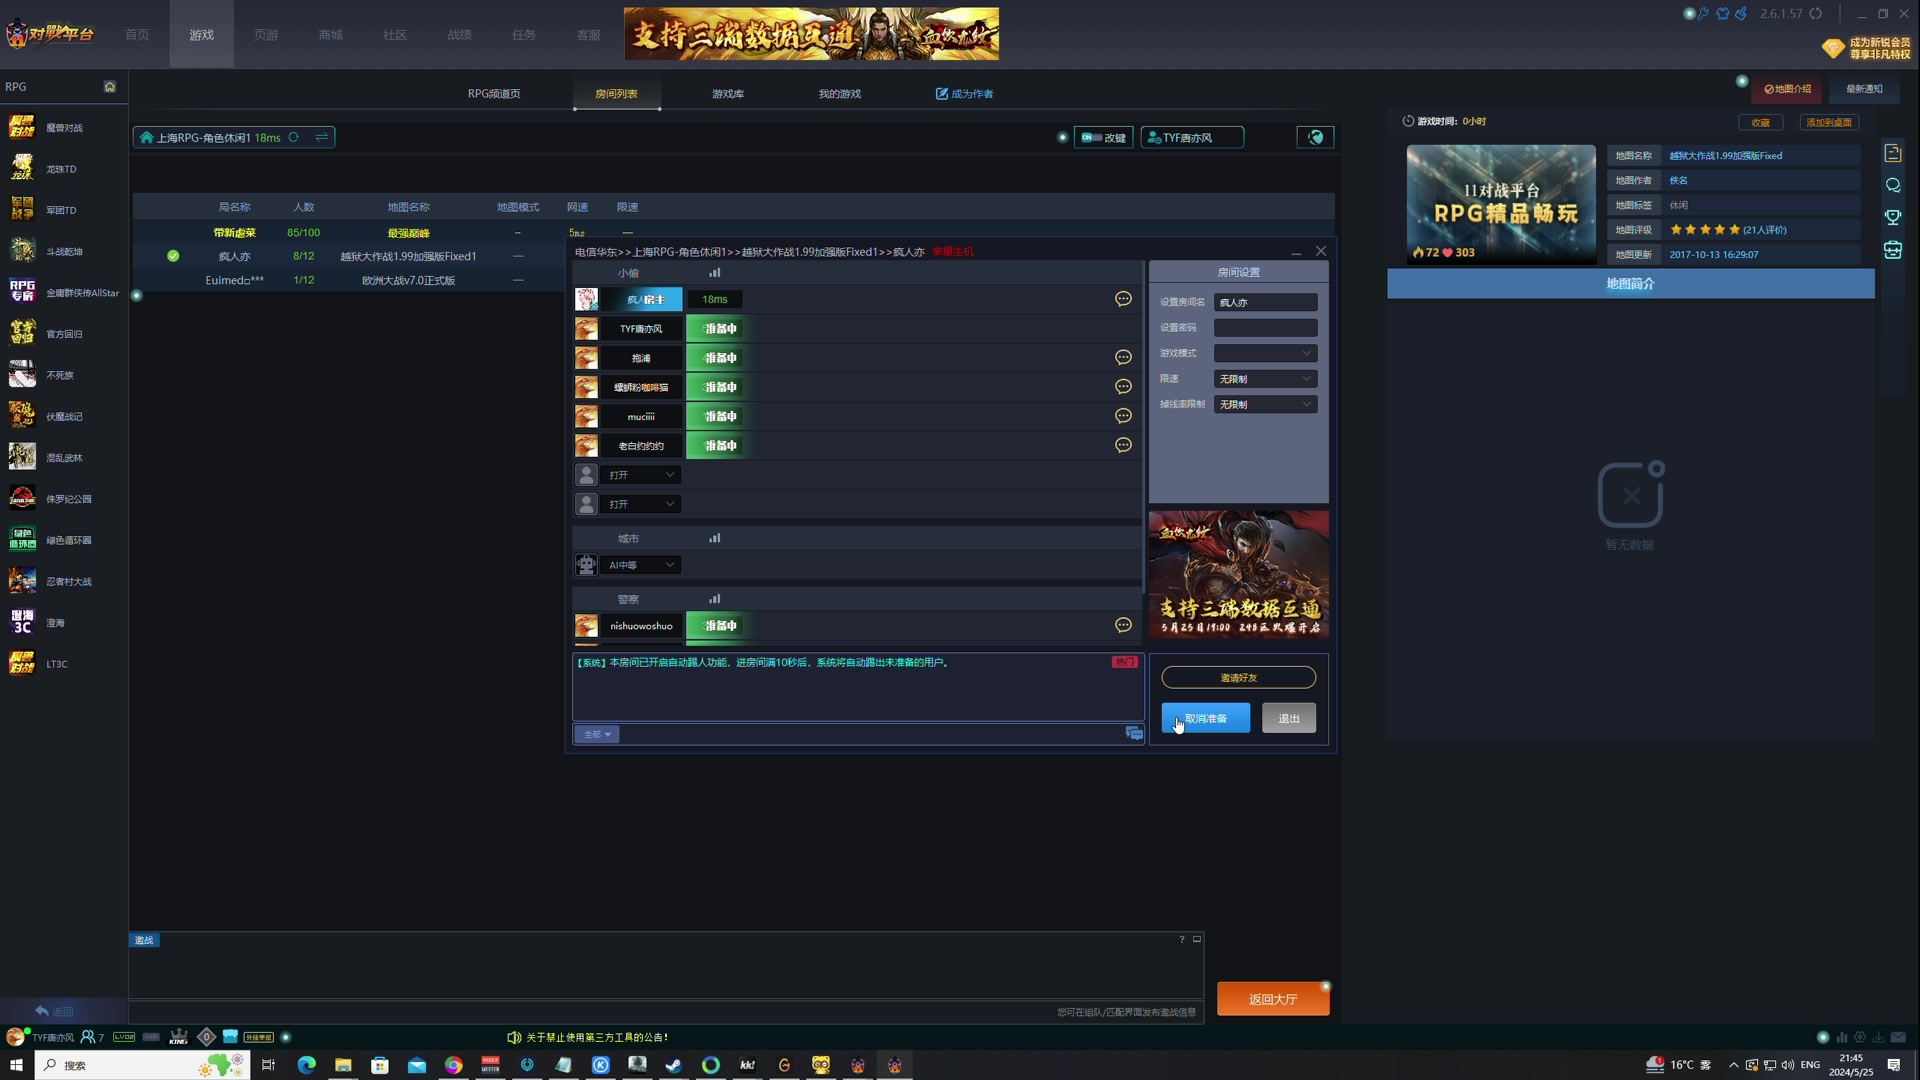The image size is (1920, 1080).
Task: Open trophy icon in right sidebar
Action: [1892, 217]
